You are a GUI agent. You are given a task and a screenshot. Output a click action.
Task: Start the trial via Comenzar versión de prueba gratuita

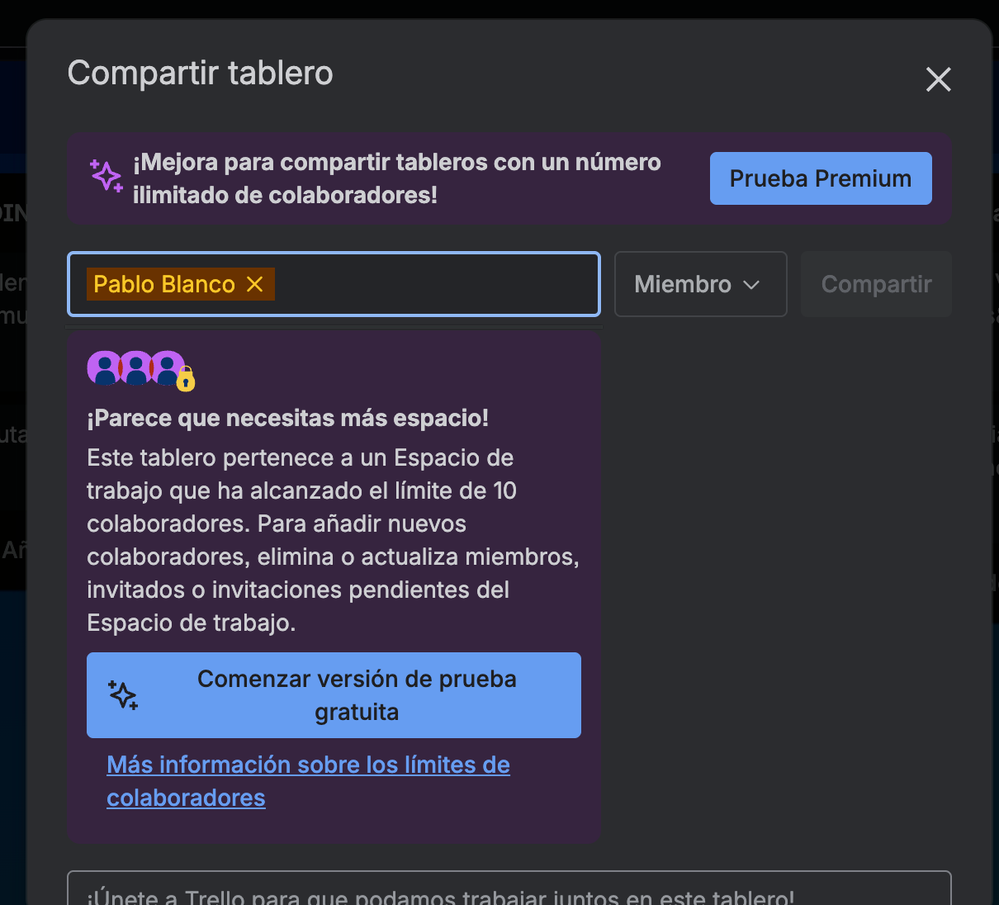coord(333,694)
